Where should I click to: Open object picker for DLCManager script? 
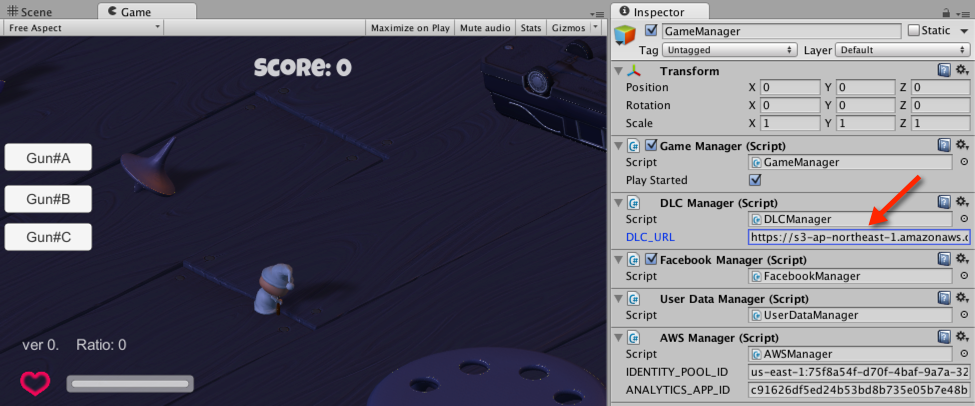[x=964, y=219]
